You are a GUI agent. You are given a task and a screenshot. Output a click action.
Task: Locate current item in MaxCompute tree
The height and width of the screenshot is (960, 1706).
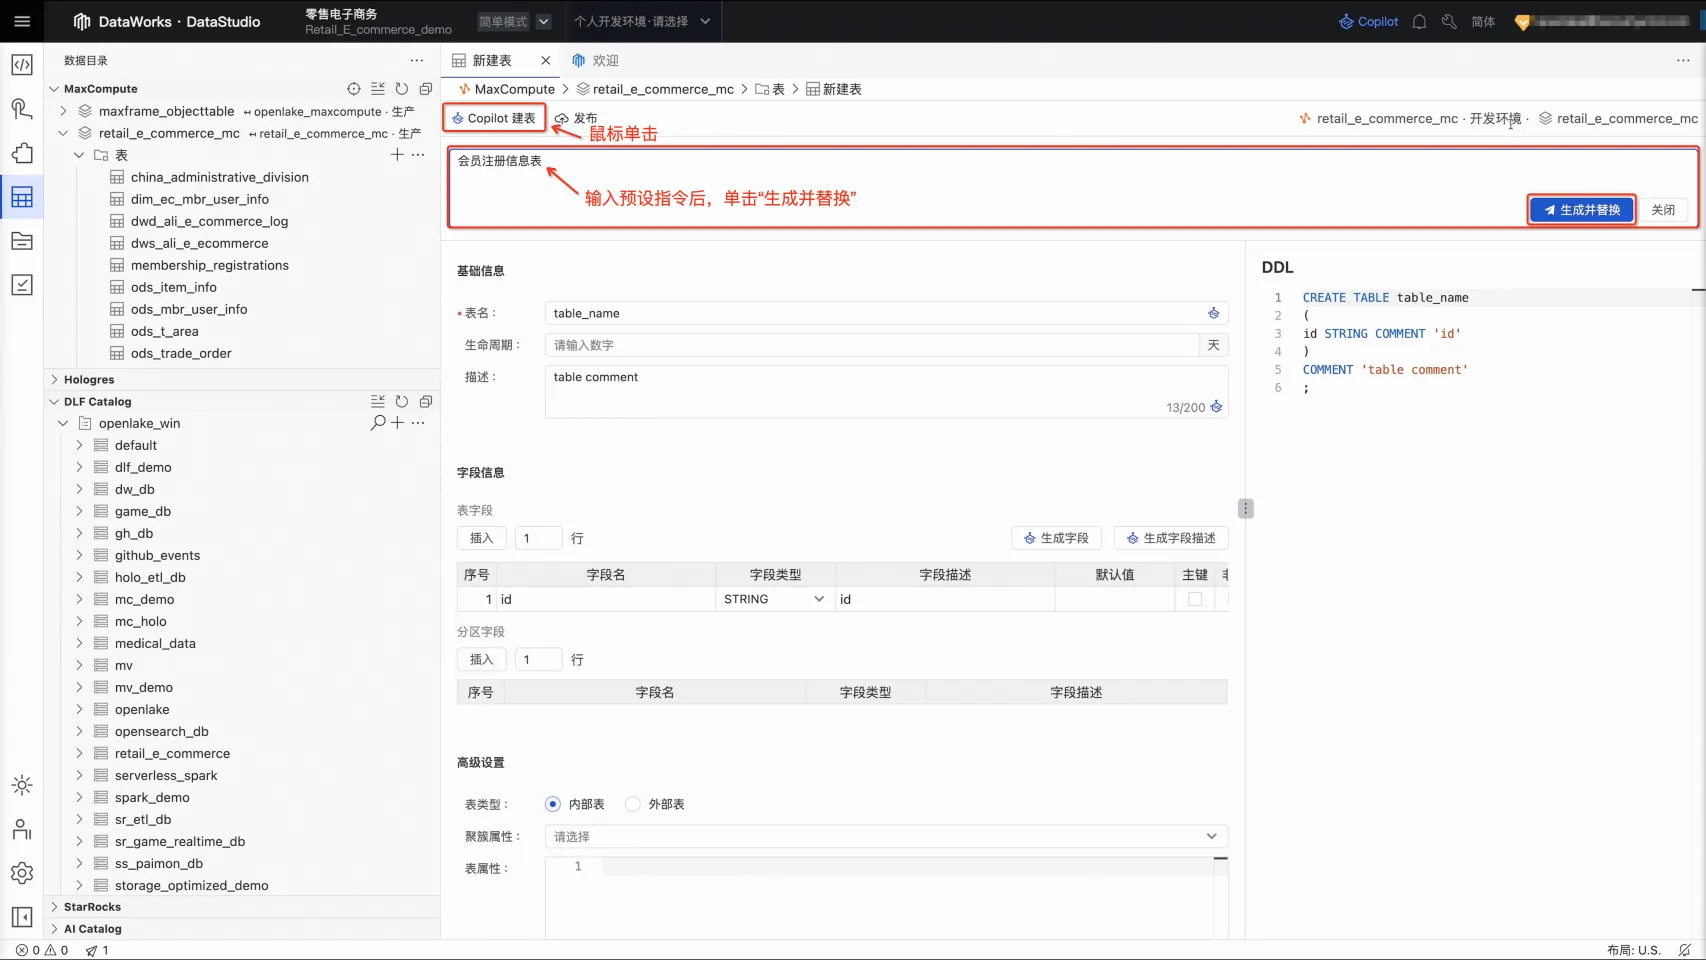(354, 89)
